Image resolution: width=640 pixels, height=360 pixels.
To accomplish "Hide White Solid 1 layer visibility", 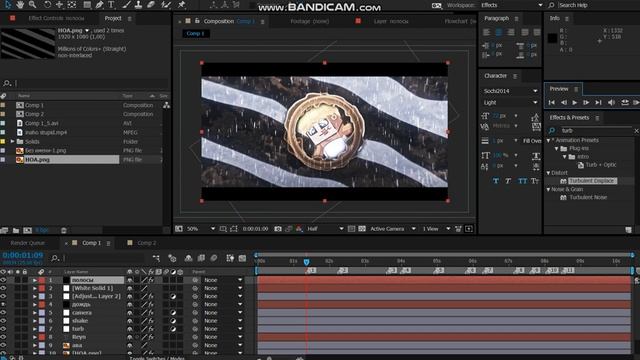I will click(3, 288).
